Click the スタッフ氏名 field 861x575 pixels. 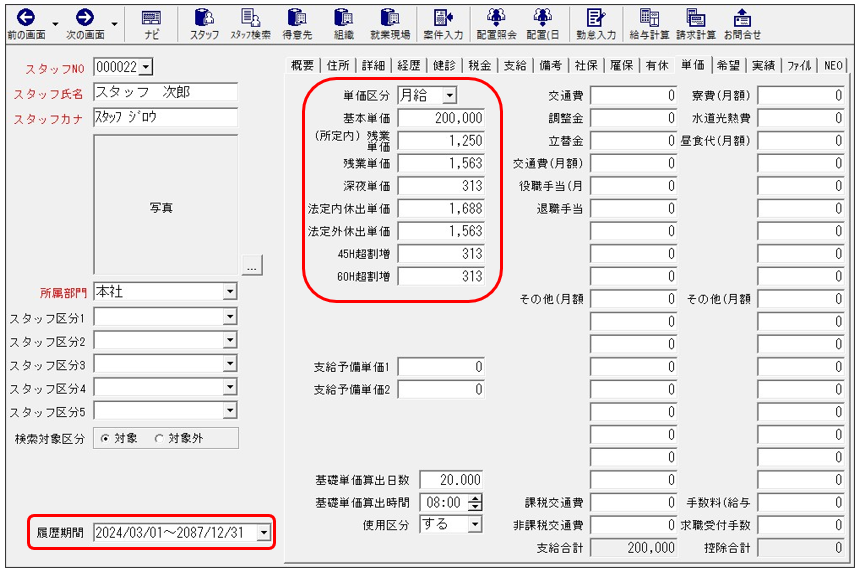165,92
